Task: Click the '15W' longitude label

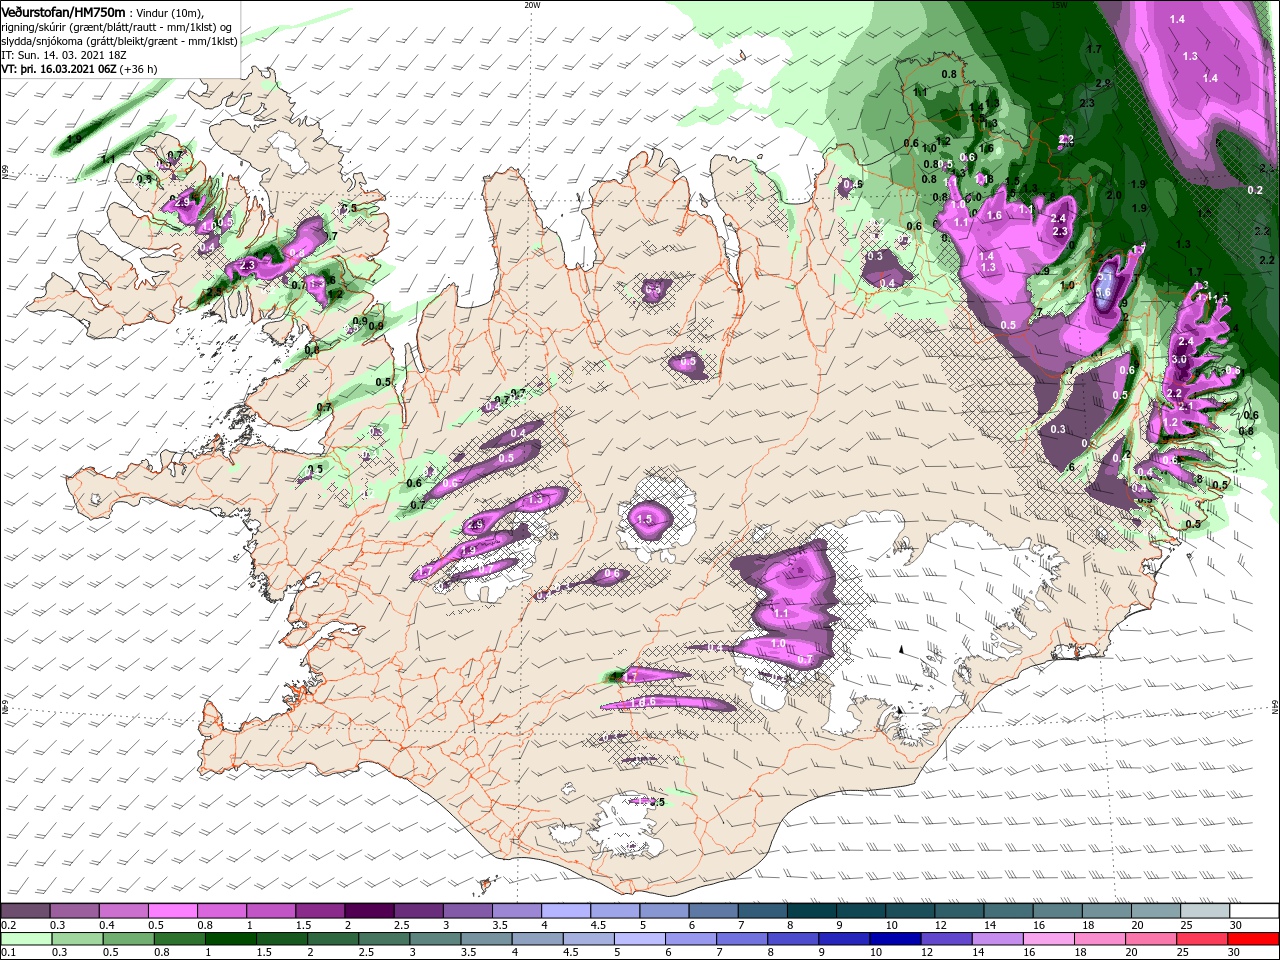Action: pos(1059,4)
